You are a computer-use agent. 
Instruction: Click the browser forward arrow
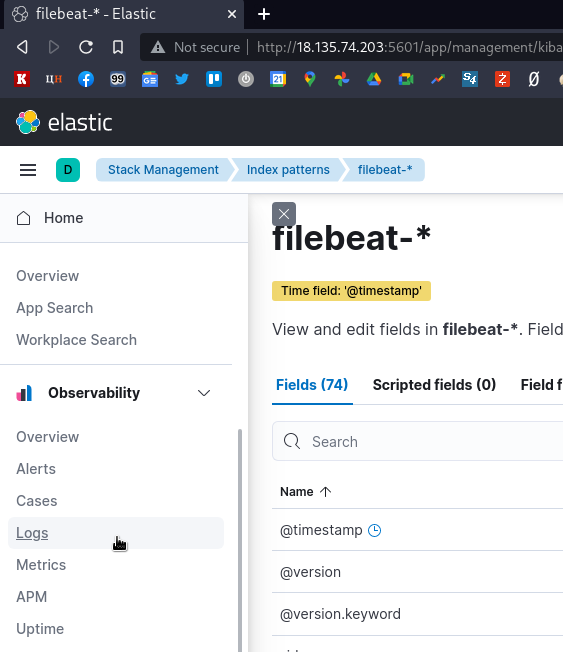[x=54, y=47]
